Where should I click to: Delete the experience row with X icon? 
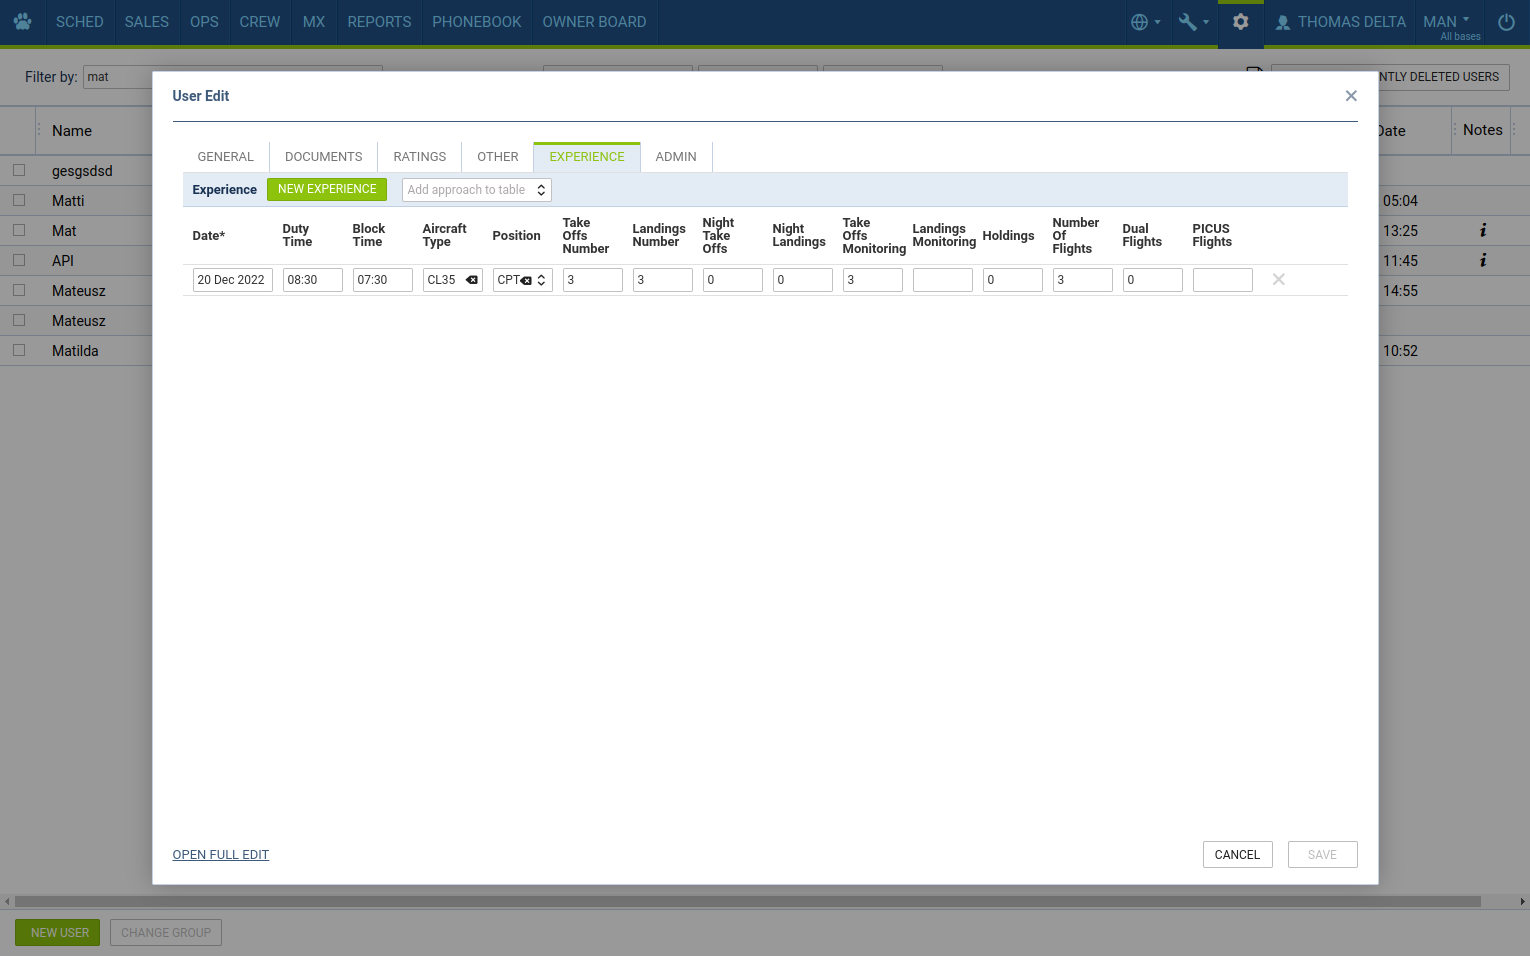coord(1278,280)
